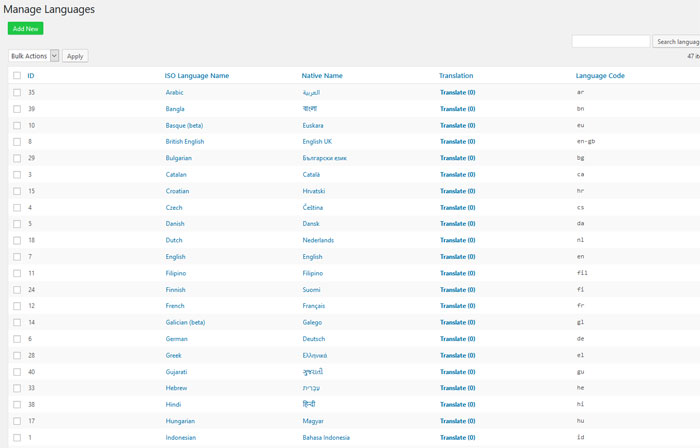Click the native name Català
Screen dimensions: 700x448
[311, 174]
